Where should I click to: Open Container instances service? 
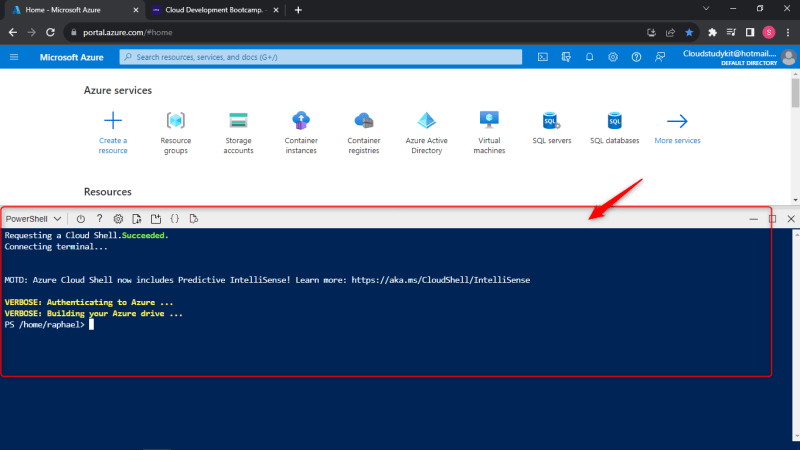pyautogui.click(x=301, y=133)
